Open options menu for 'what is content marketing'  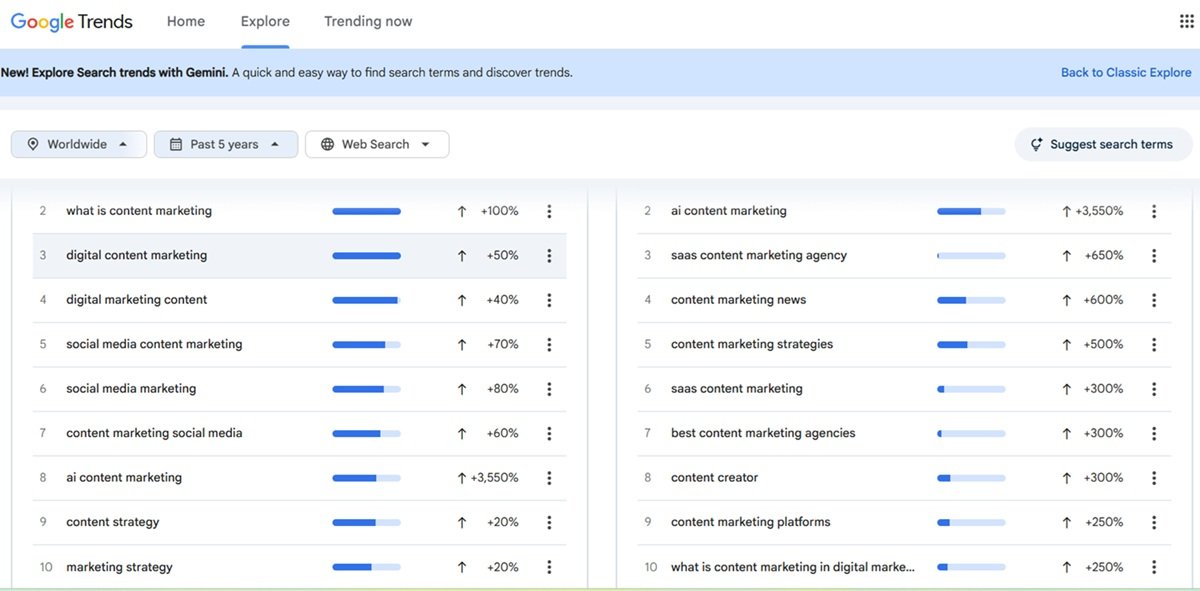(549, 211)
